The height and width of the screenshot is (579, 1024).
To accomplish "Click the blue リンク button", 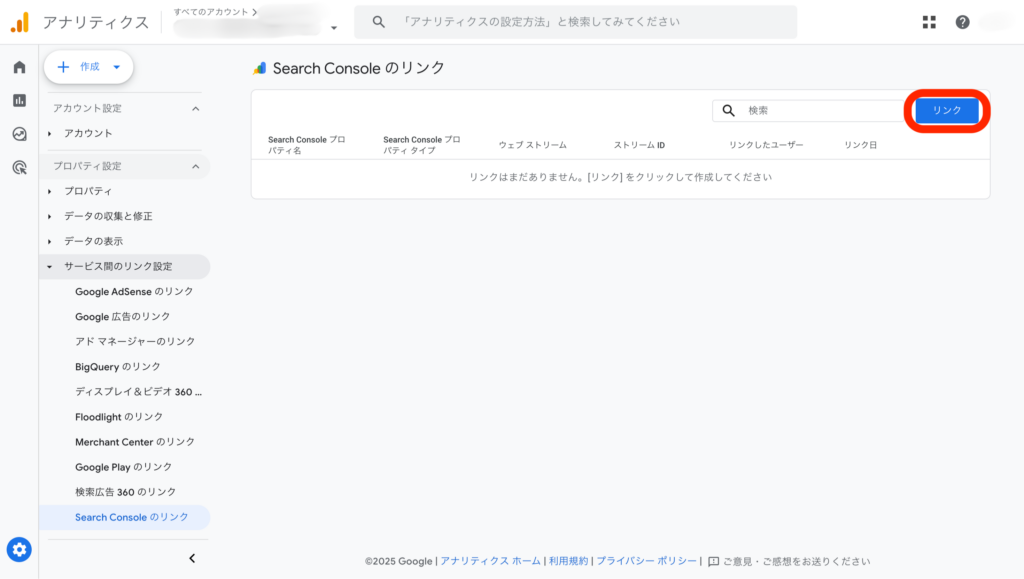I will pos(946,110).
